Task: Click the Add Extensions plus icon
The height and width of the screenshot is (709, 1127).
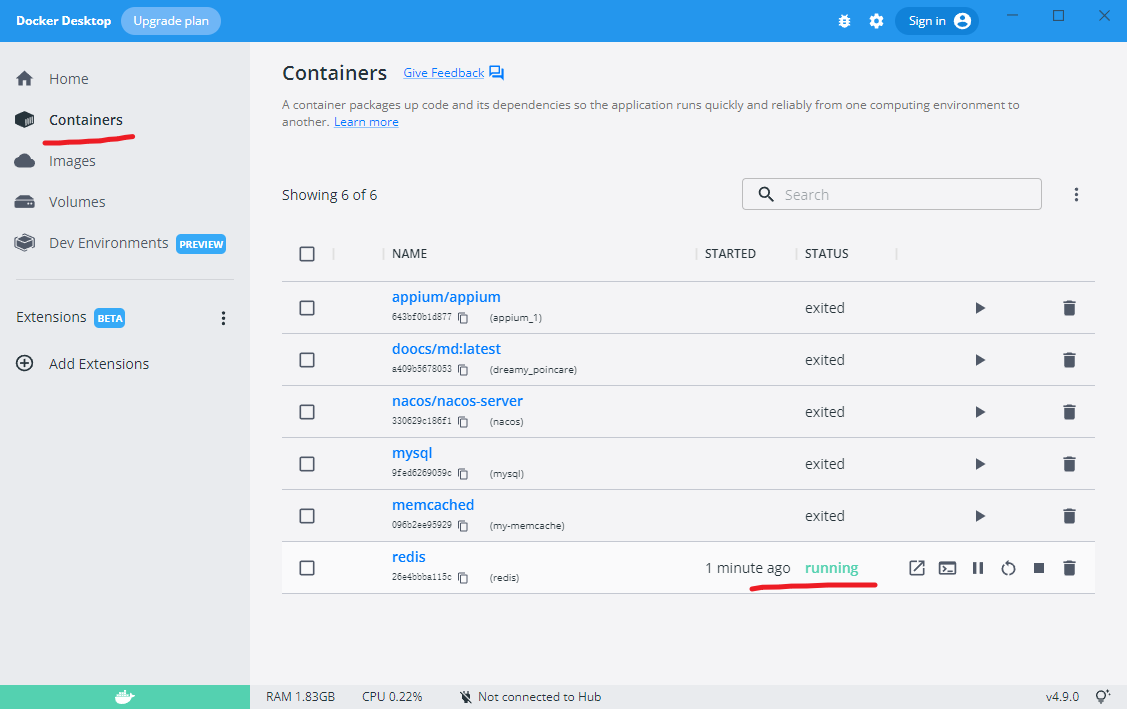Action: [x=24, y=363]
